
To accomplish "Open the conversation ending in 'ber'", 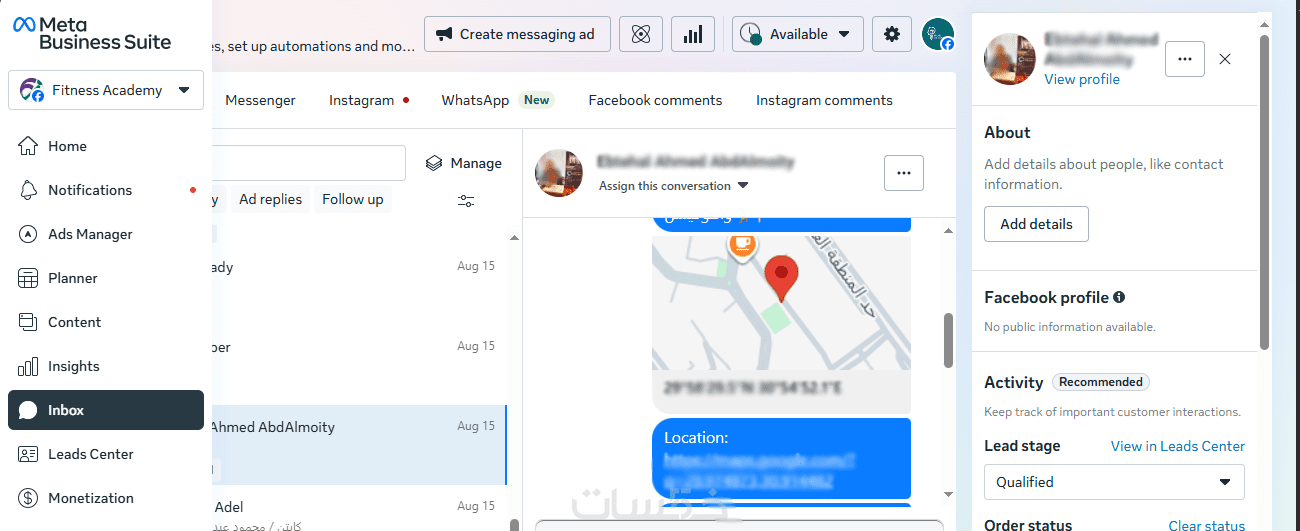I will point(359,365).
